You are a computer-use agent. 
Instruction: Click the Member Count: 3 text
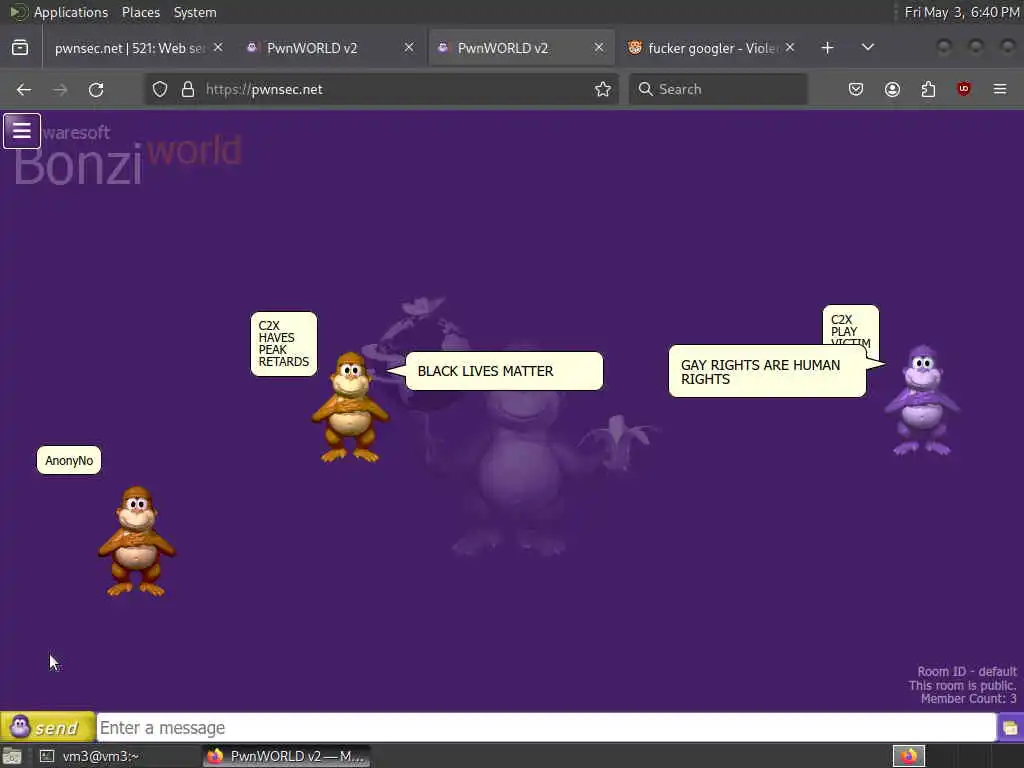[968, 699]
